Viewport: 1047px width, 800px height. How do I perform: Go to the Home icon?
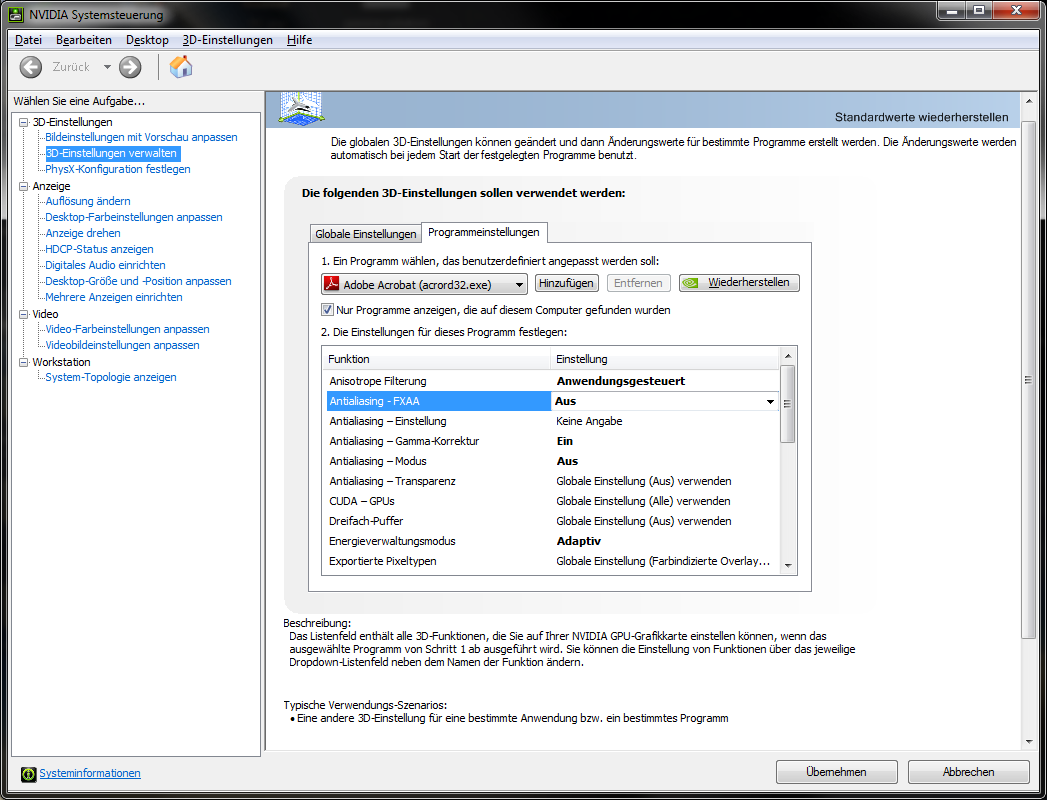(x=181, y=67)
